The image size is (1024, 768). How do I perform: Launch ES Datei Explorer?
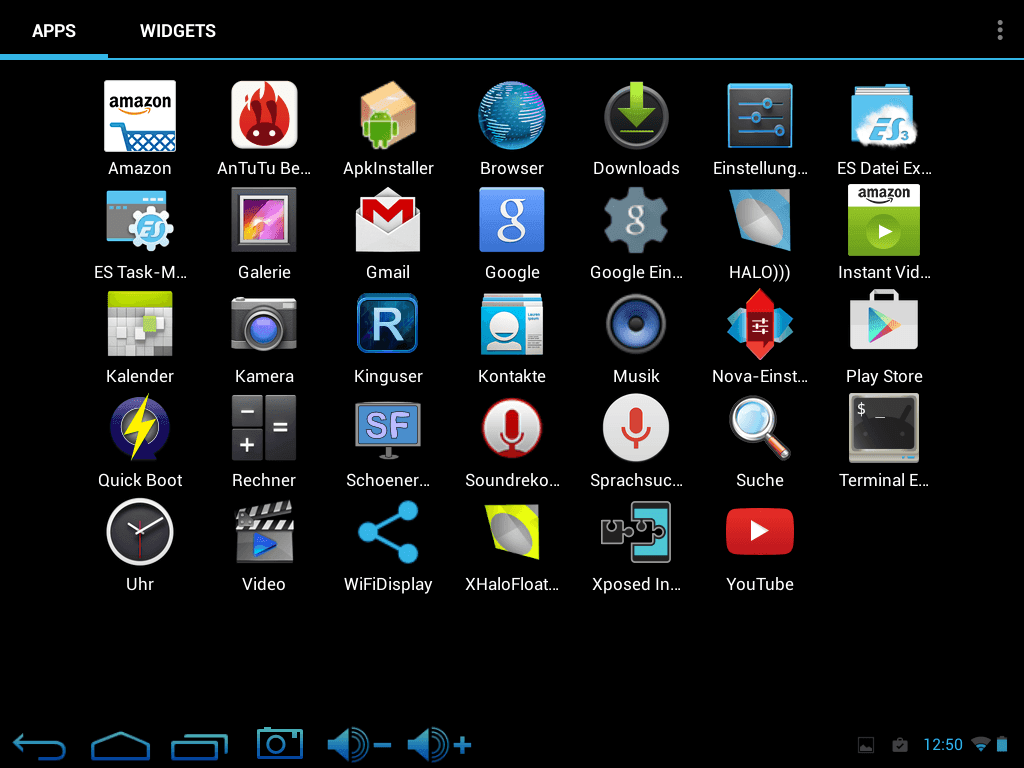[x=884, y=116]
